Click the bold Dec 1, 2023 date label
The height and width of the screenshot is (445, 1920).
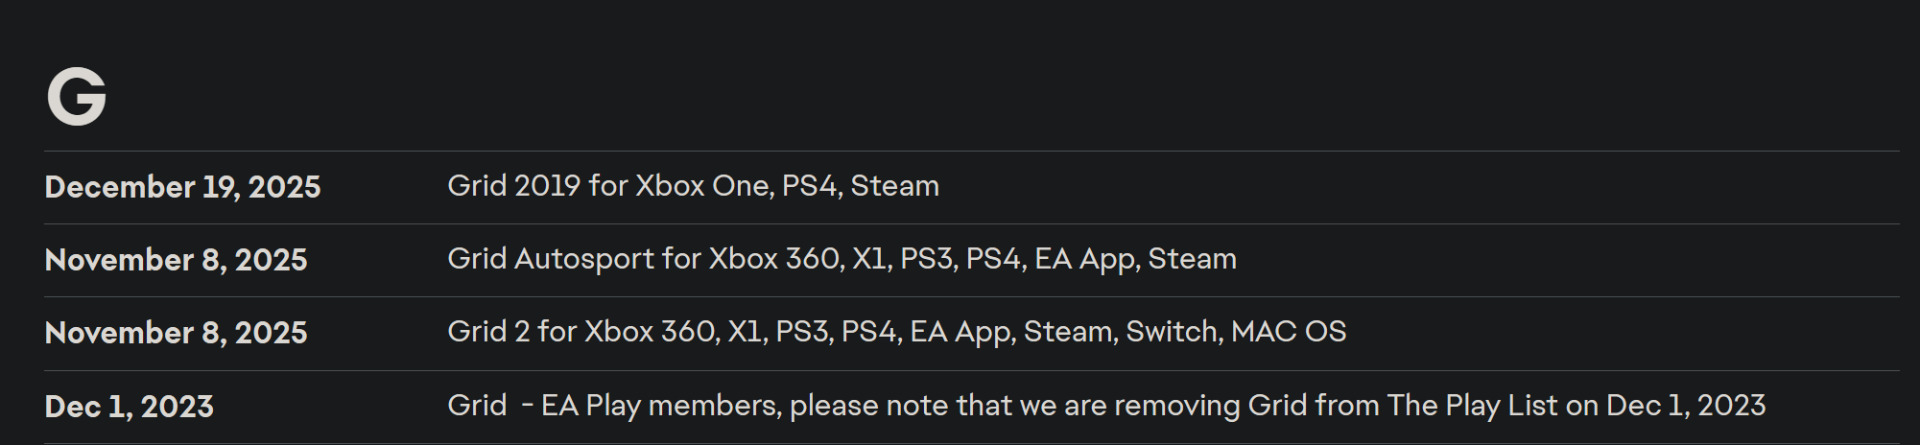click(x=129, y=407)
